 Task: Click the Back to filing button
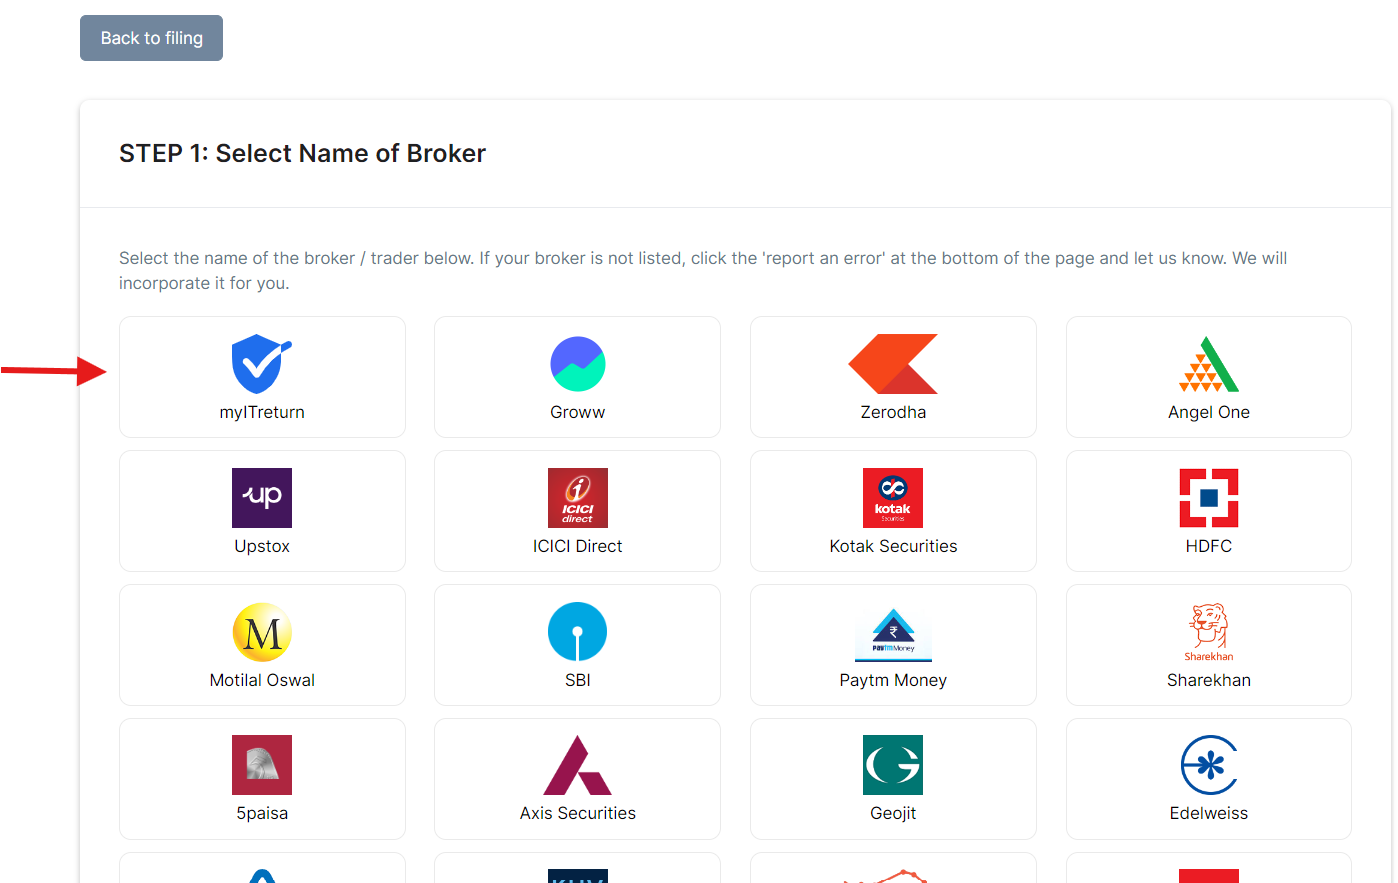(x=151, y=38)
